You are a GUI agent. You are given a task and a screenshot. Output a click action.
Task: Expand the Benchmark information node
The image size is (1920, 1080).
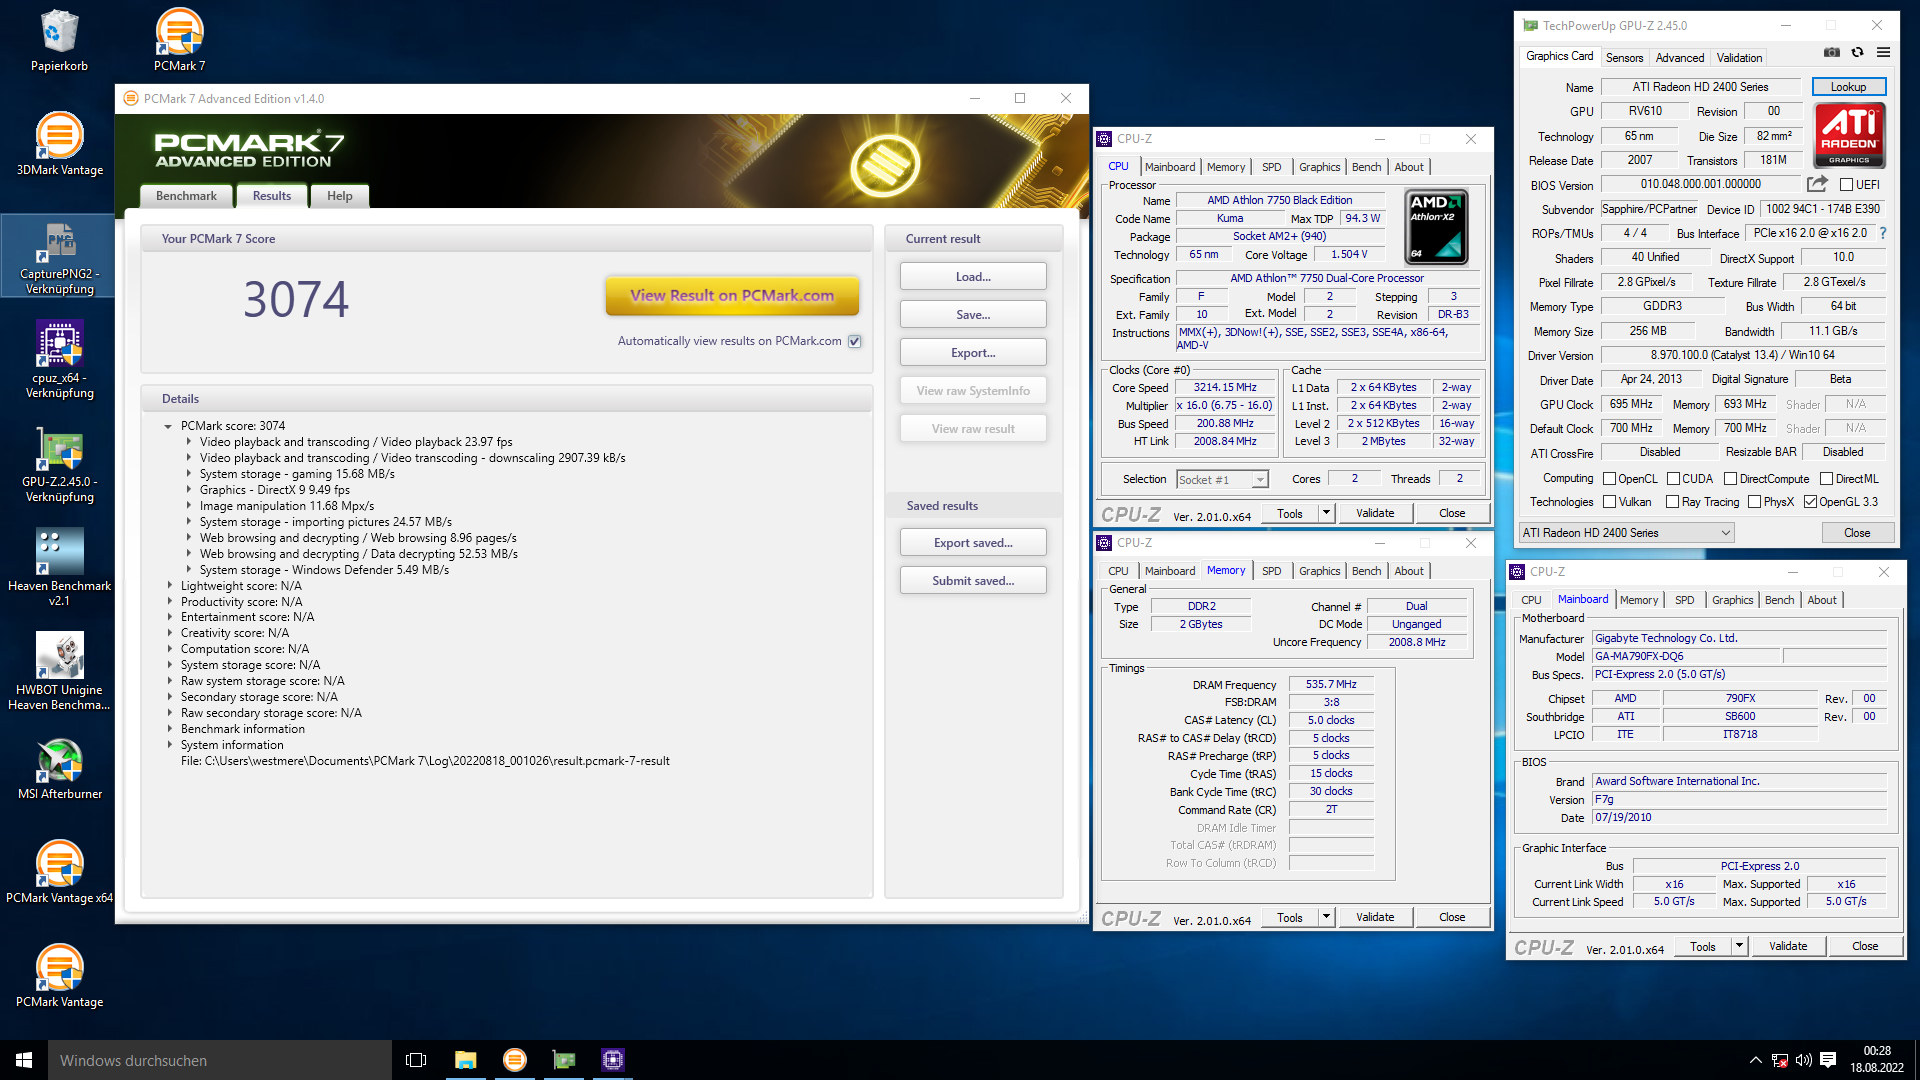[x=169, y=729]
